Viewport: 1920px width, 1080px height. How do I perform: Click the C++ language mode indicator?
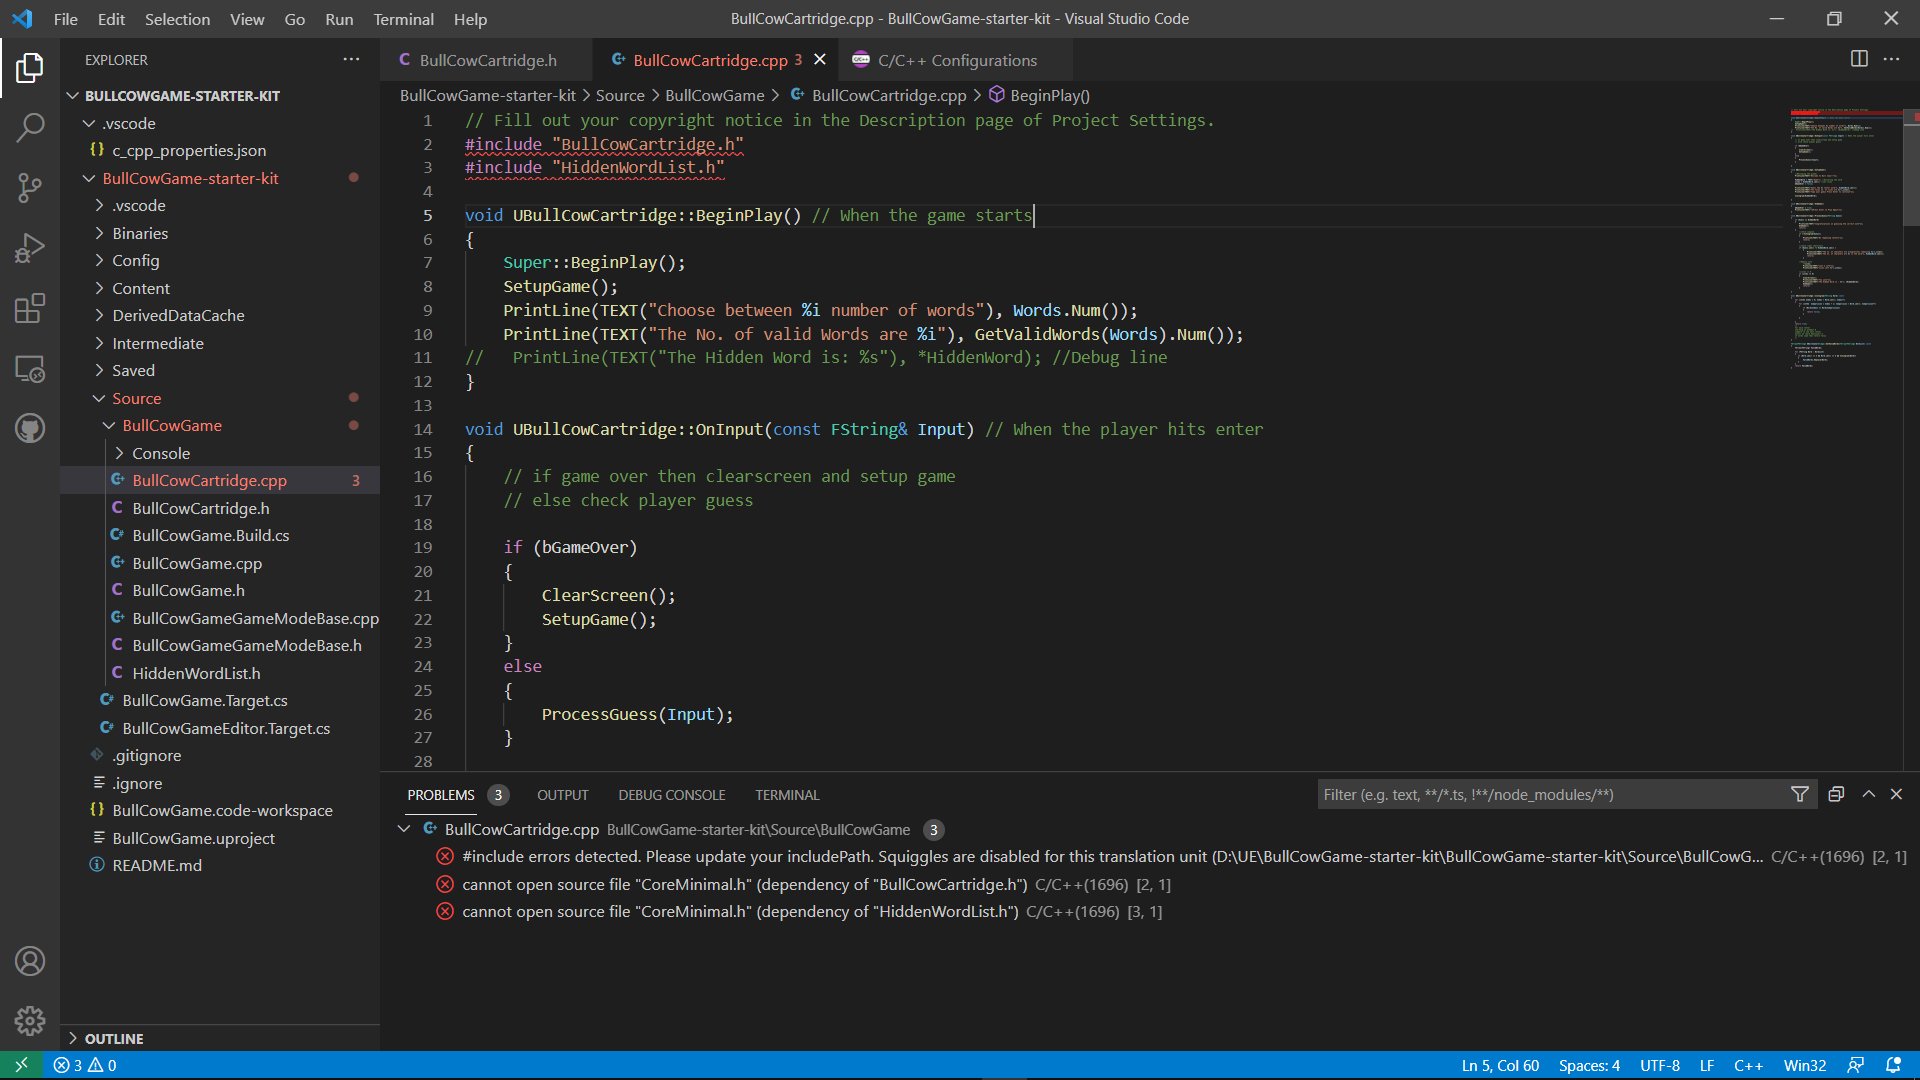[1748, 1065]
